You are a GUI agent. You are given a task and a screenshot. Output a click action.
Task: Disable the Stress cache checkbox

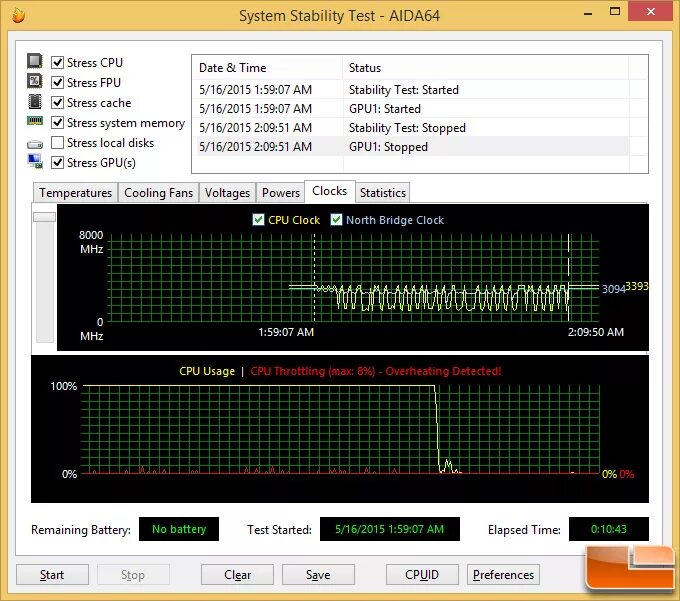point(57,102)
